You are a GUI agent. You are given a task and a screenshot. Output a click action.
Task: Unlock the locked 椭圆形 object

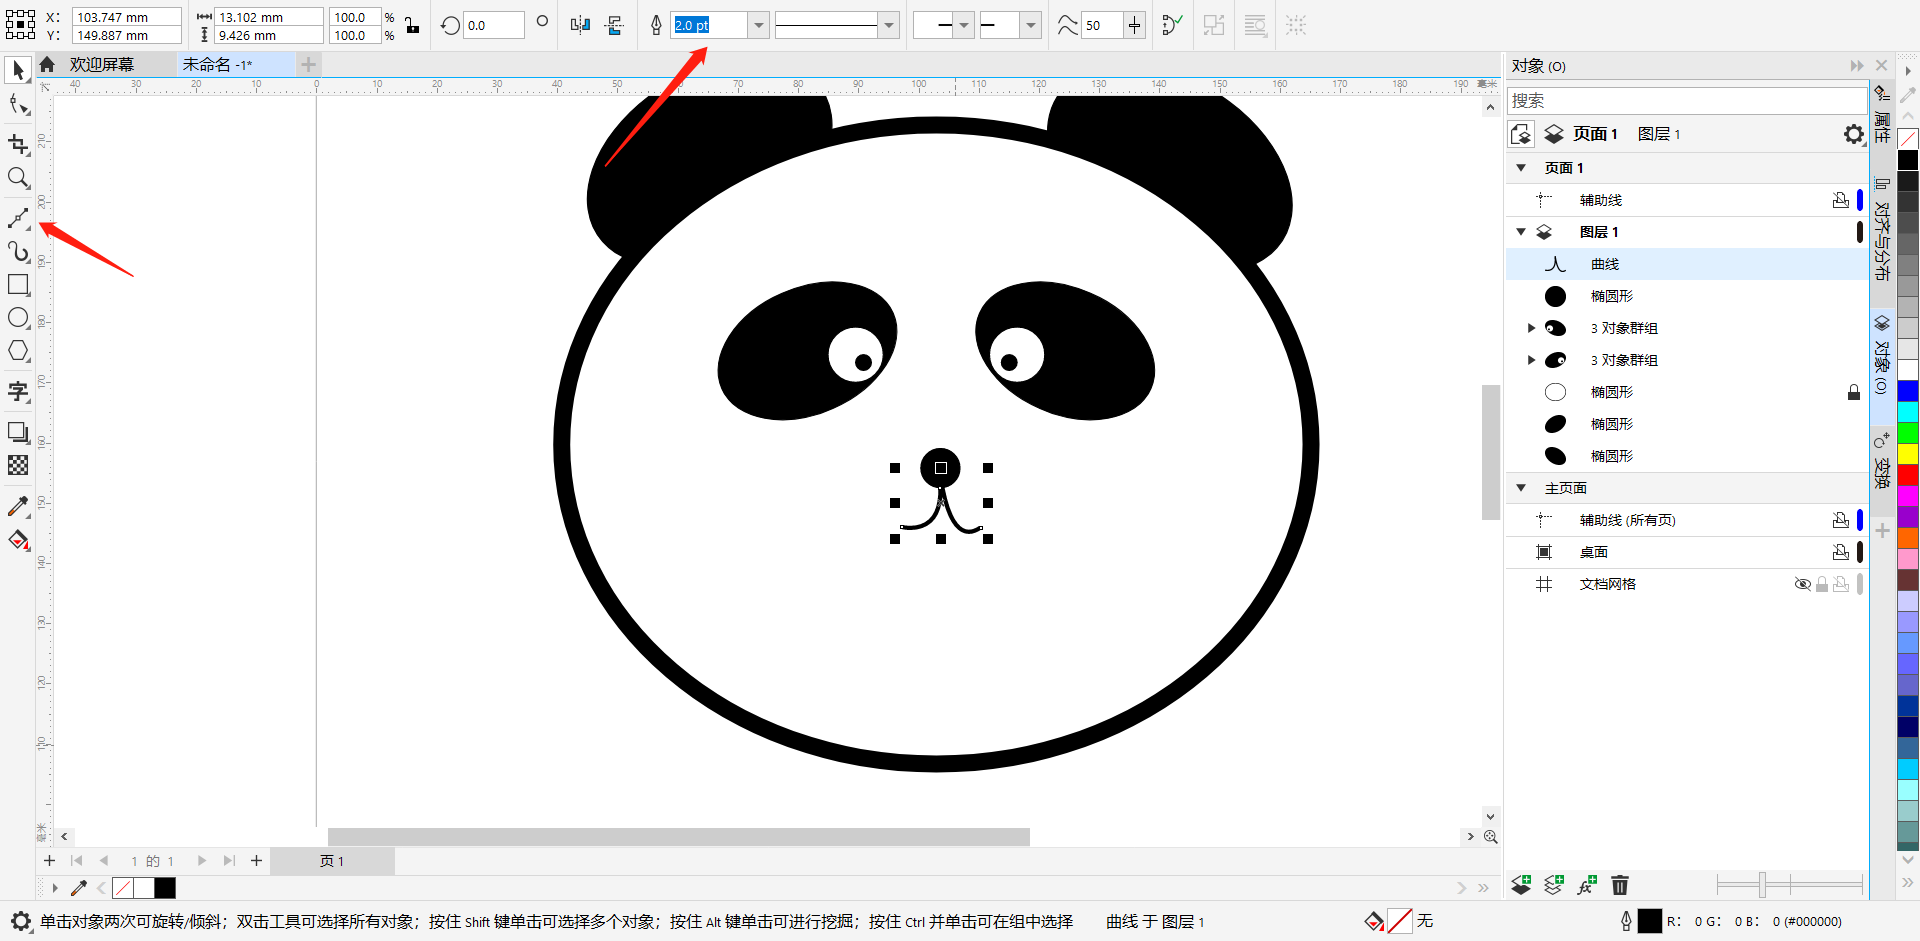click(x=1854, y=392)
